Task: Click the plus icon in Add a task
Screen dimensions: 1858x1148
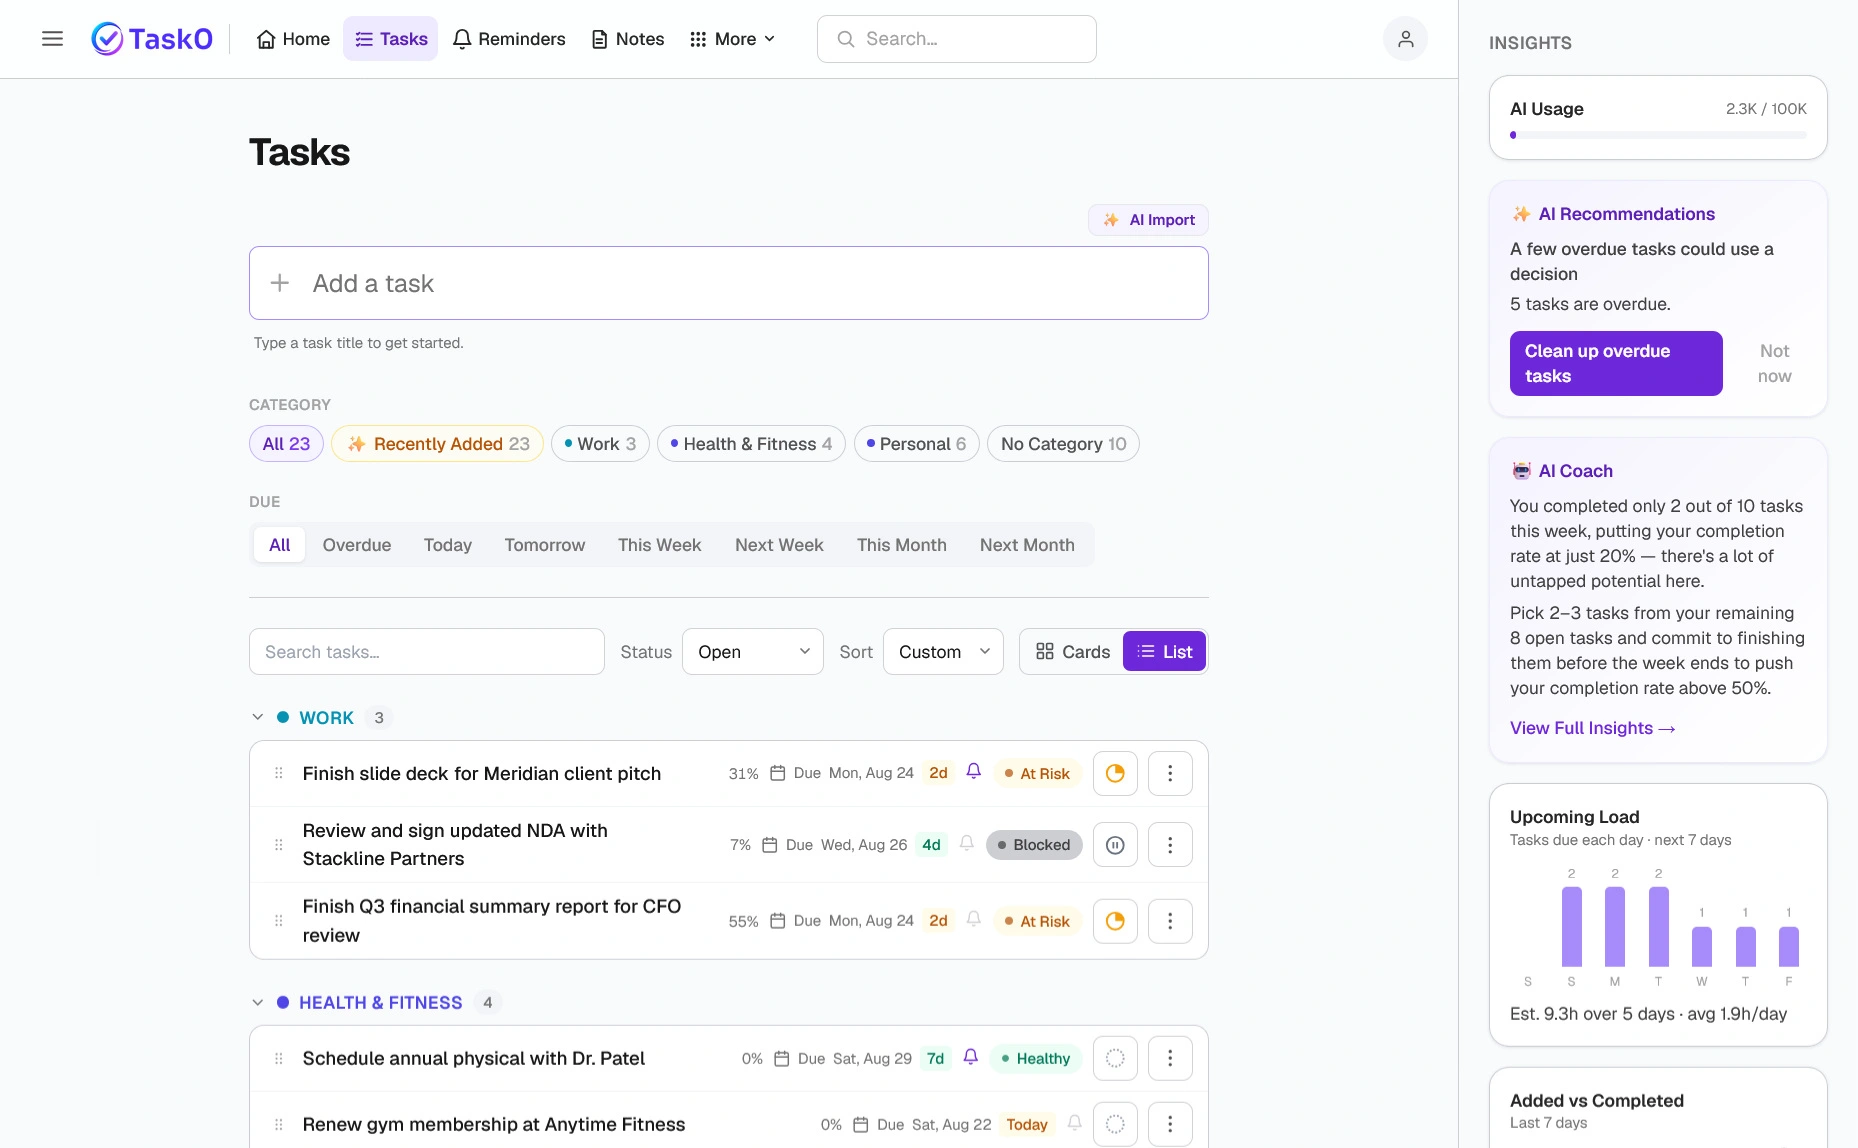Action: pos(280,284)
